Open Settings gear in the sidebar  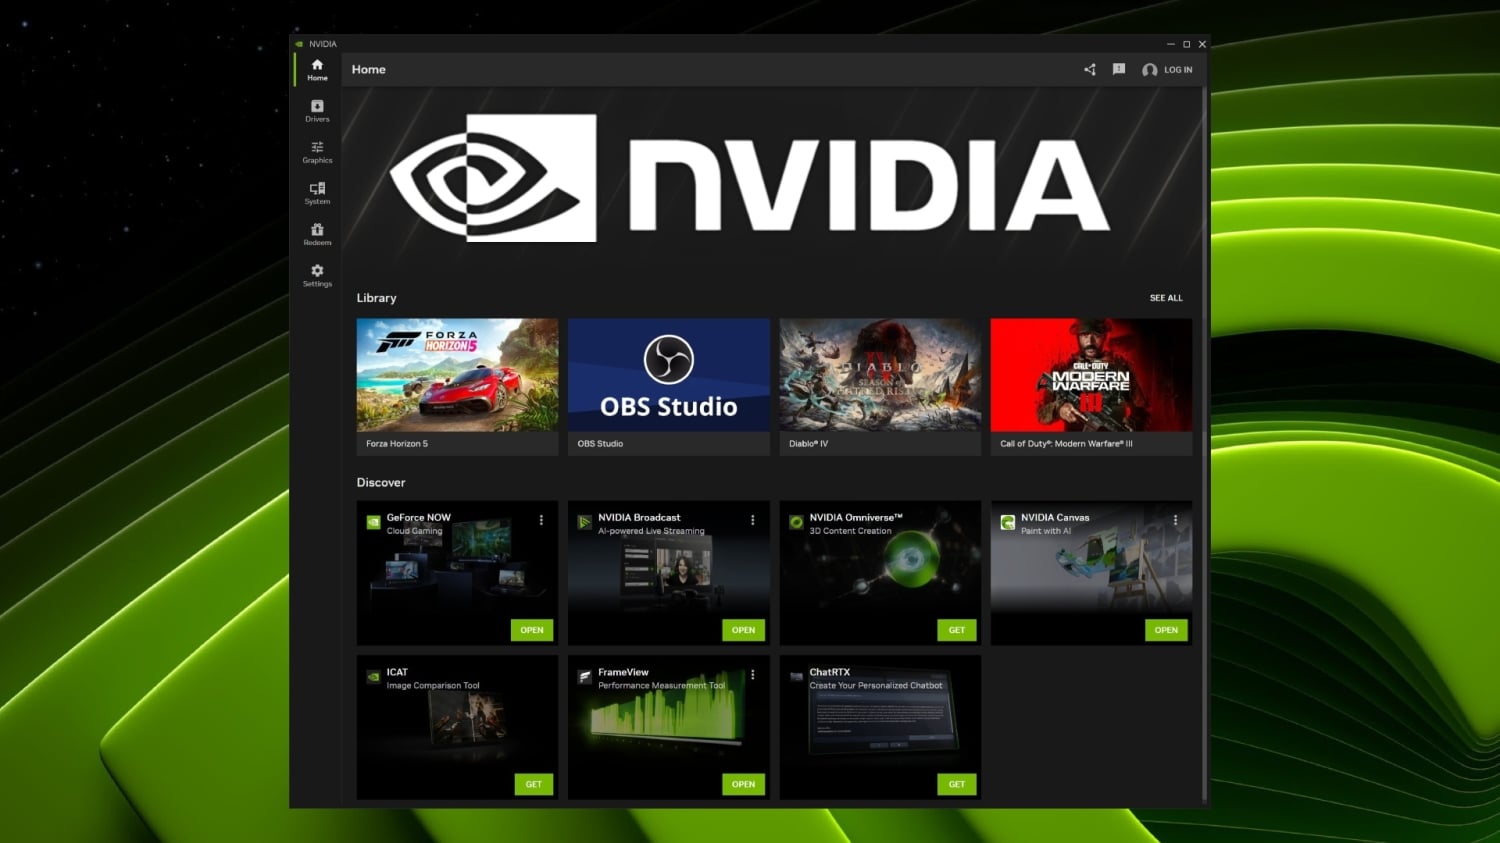[317, 275]
